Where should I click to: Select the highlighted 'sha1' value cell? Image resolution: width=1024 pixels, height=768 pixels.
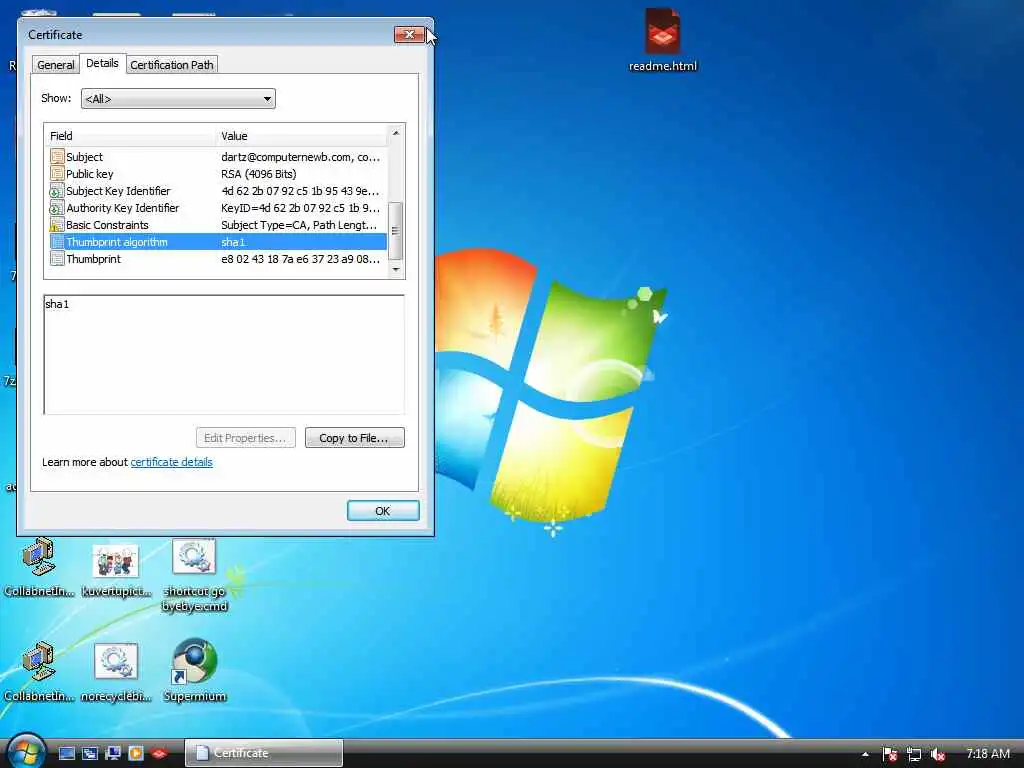tap(233, 242)
